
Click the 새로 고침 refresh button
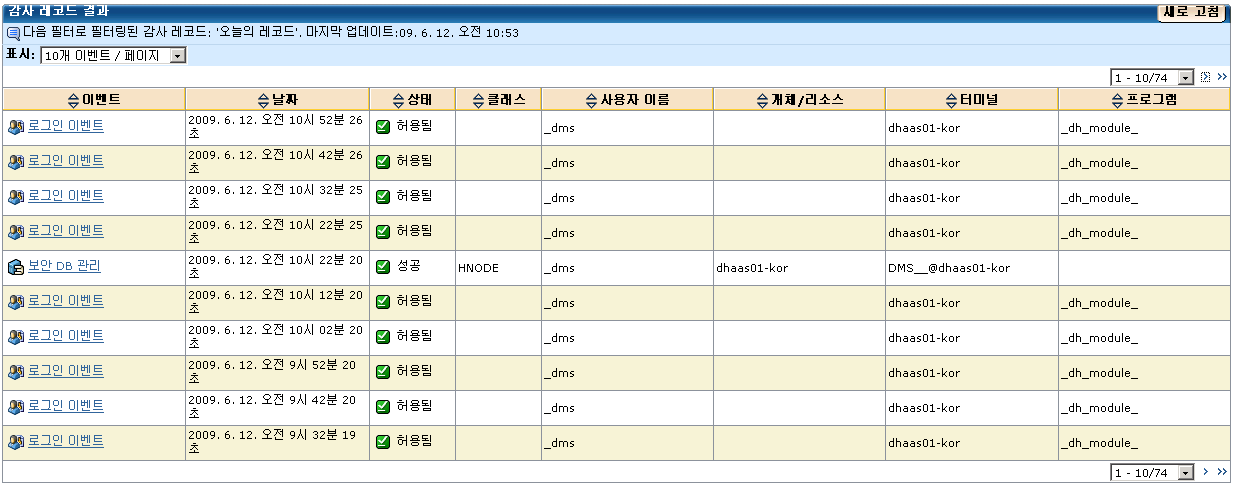[x=1192, y=12]
